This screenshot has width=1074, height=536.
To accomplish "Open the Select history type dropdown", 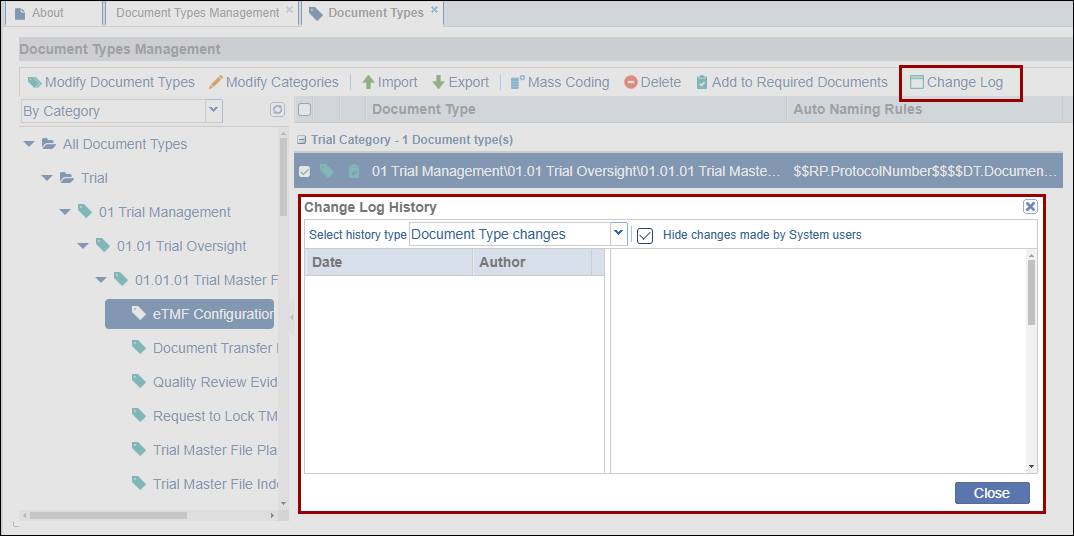I will click(619, 234).
